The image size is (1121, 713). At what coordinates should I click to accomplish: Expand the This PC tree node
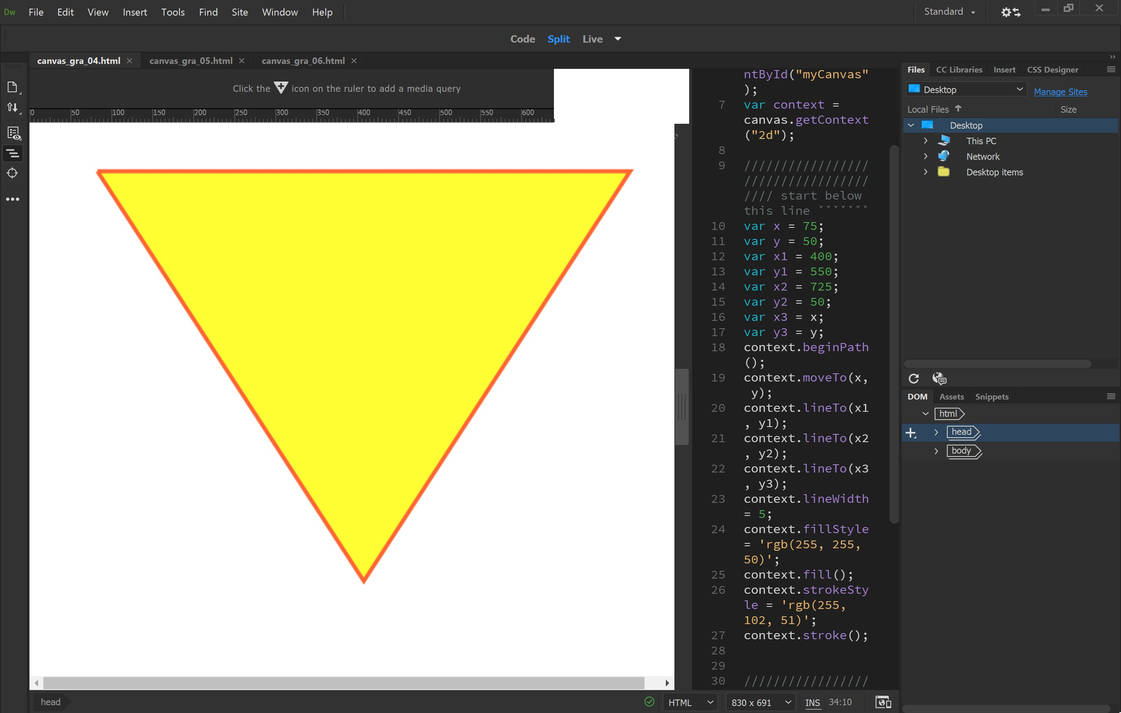(926, 141)
